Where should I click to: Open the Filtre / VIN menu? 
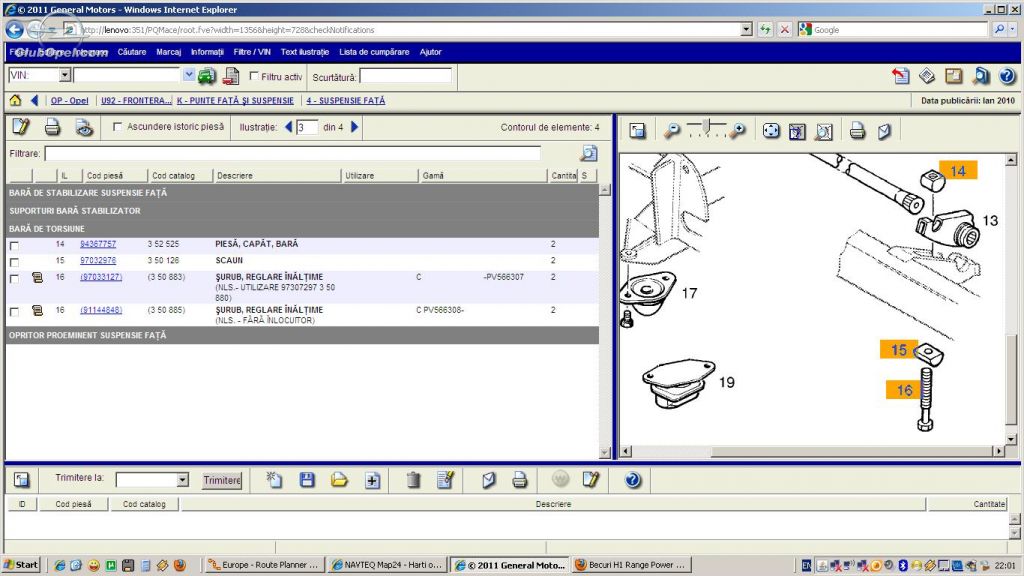tap(252, 52)
